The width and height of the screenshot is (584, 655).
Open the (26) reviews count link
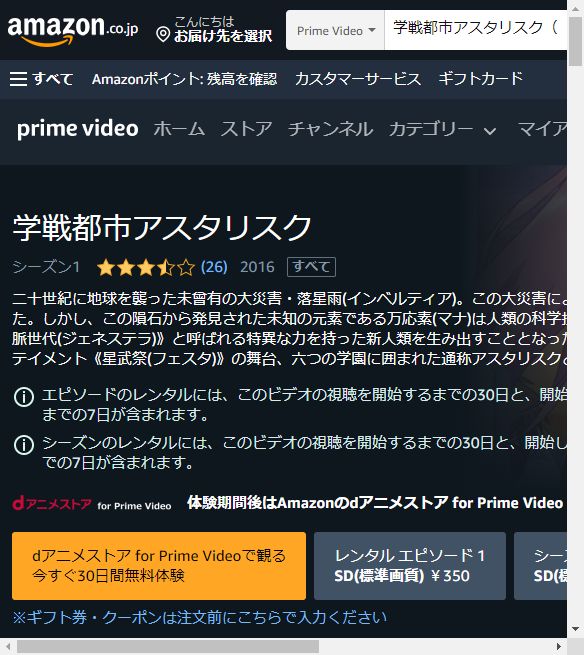214,267
